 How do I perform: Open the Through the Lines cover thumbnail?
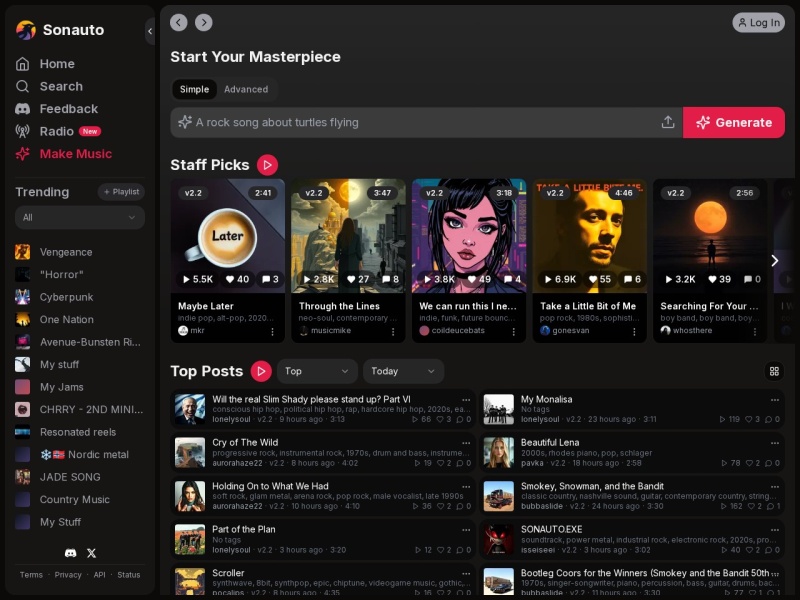348,235
